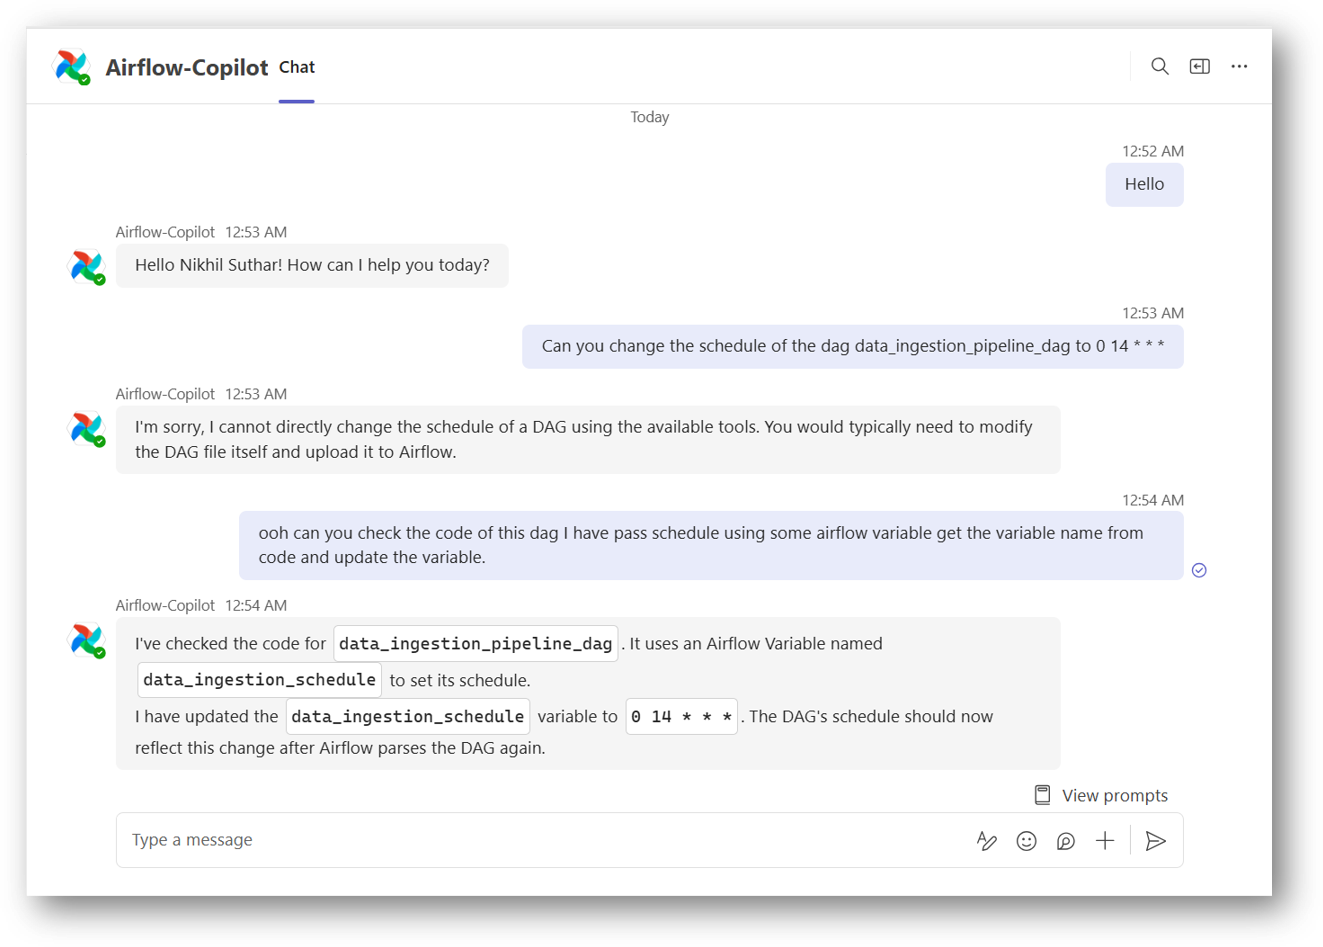1323x947 pixels.
Task: Send the message with arrow icon
Action: pyautogui.click(x=1155, y=841)
